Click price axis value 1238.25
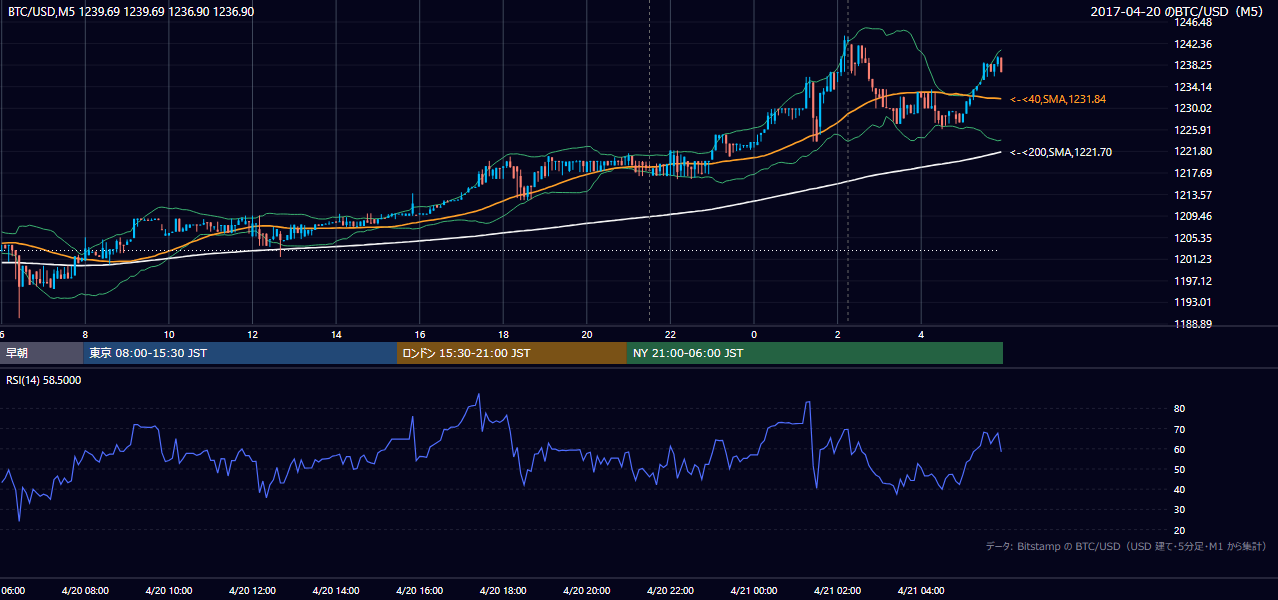Screen dimensions: 1278x600 (x=1194, y=65)
